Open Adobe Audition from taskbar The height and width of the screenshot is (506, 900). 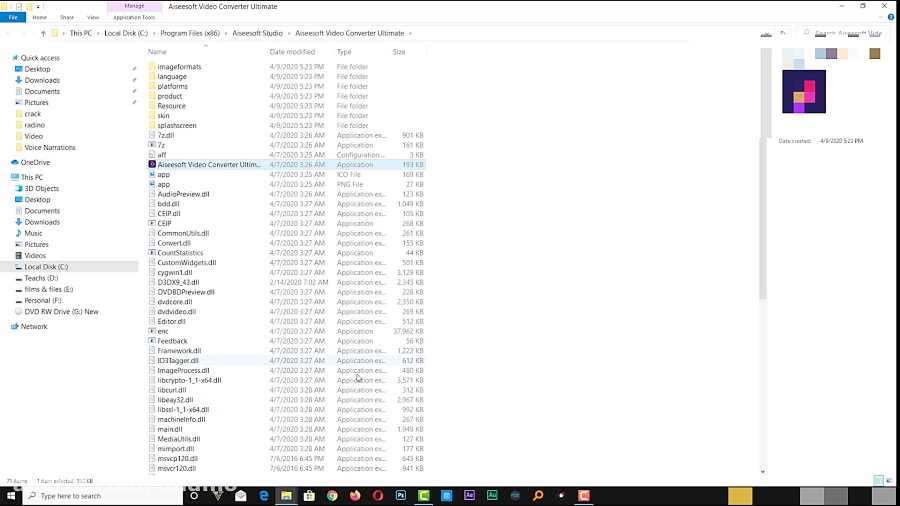492,496
